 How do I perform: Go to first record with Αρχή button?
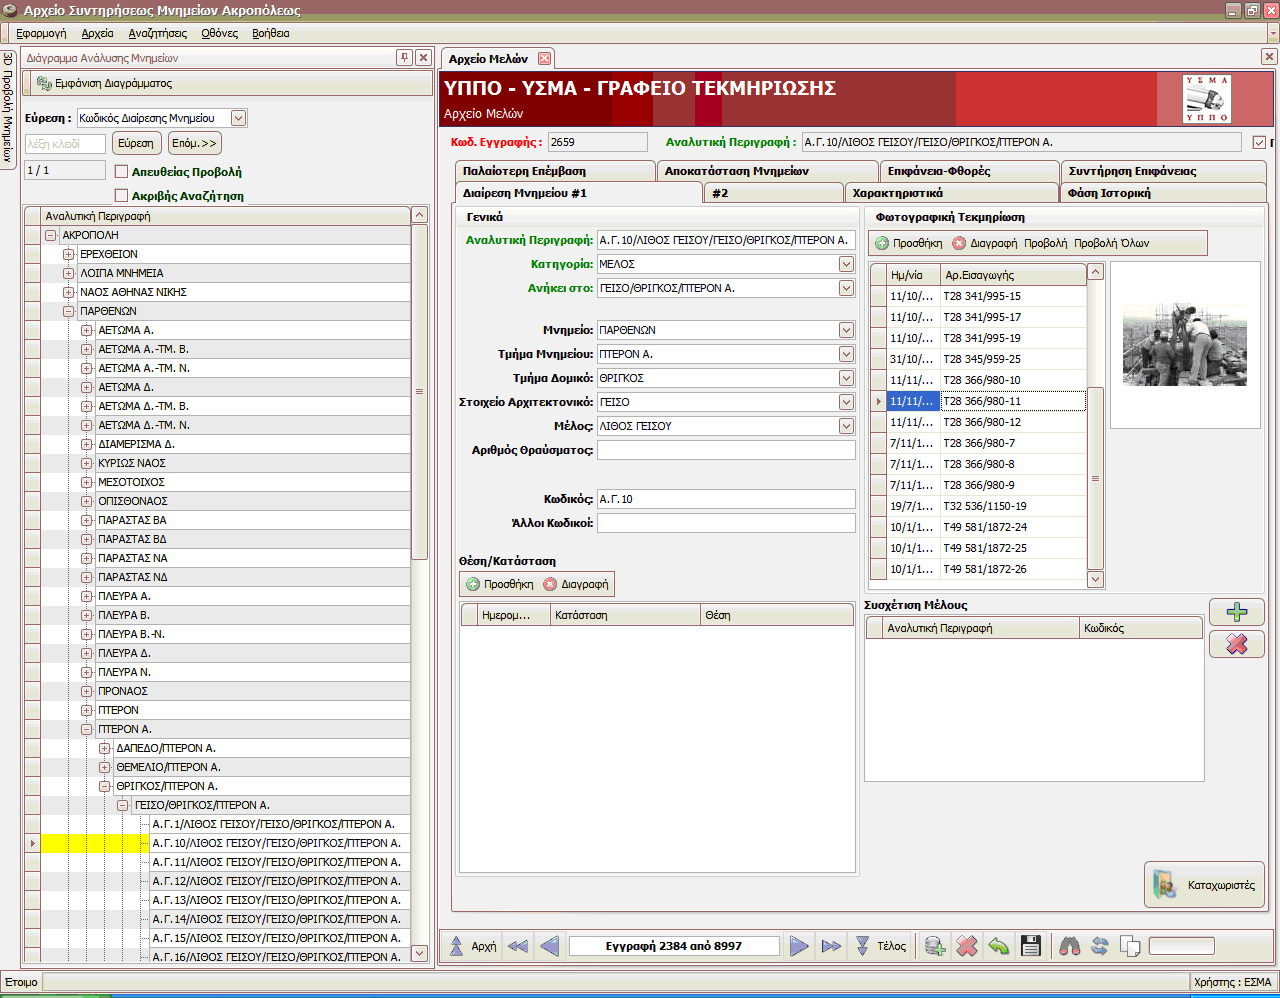pos(473,946)
